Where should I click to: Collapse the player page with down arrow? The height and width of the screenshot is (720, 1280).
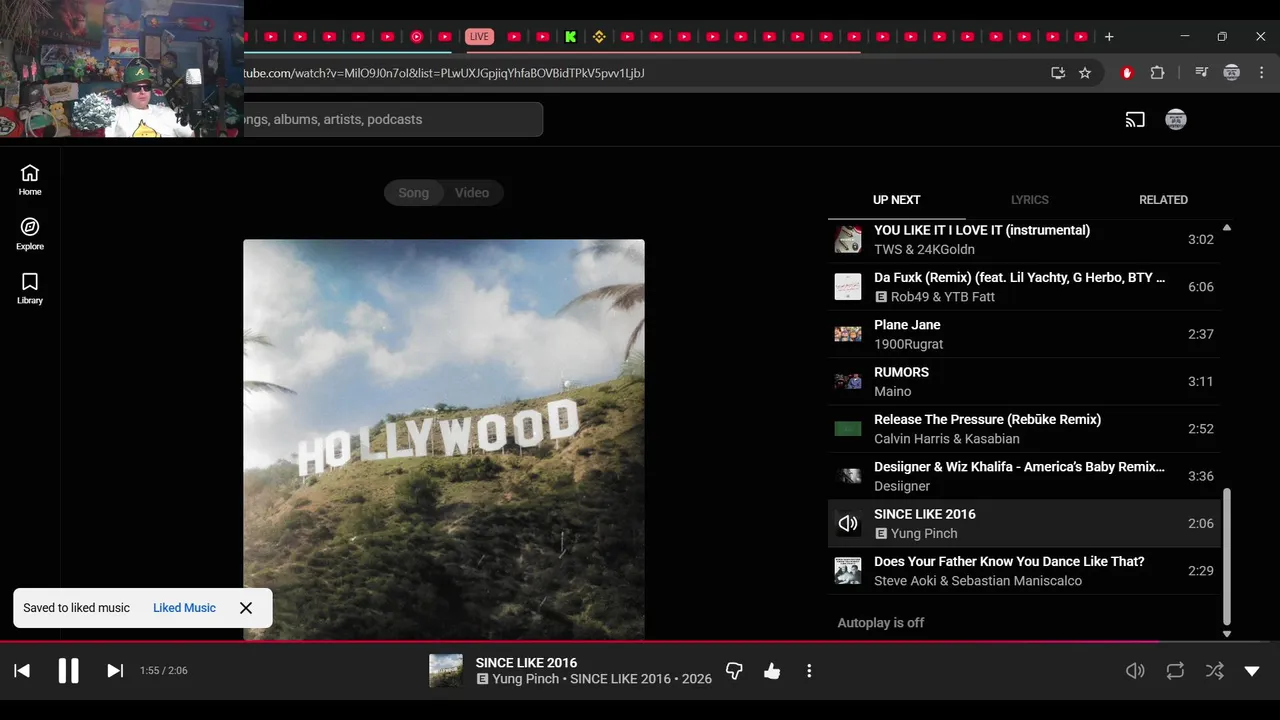coord(1252,671)
